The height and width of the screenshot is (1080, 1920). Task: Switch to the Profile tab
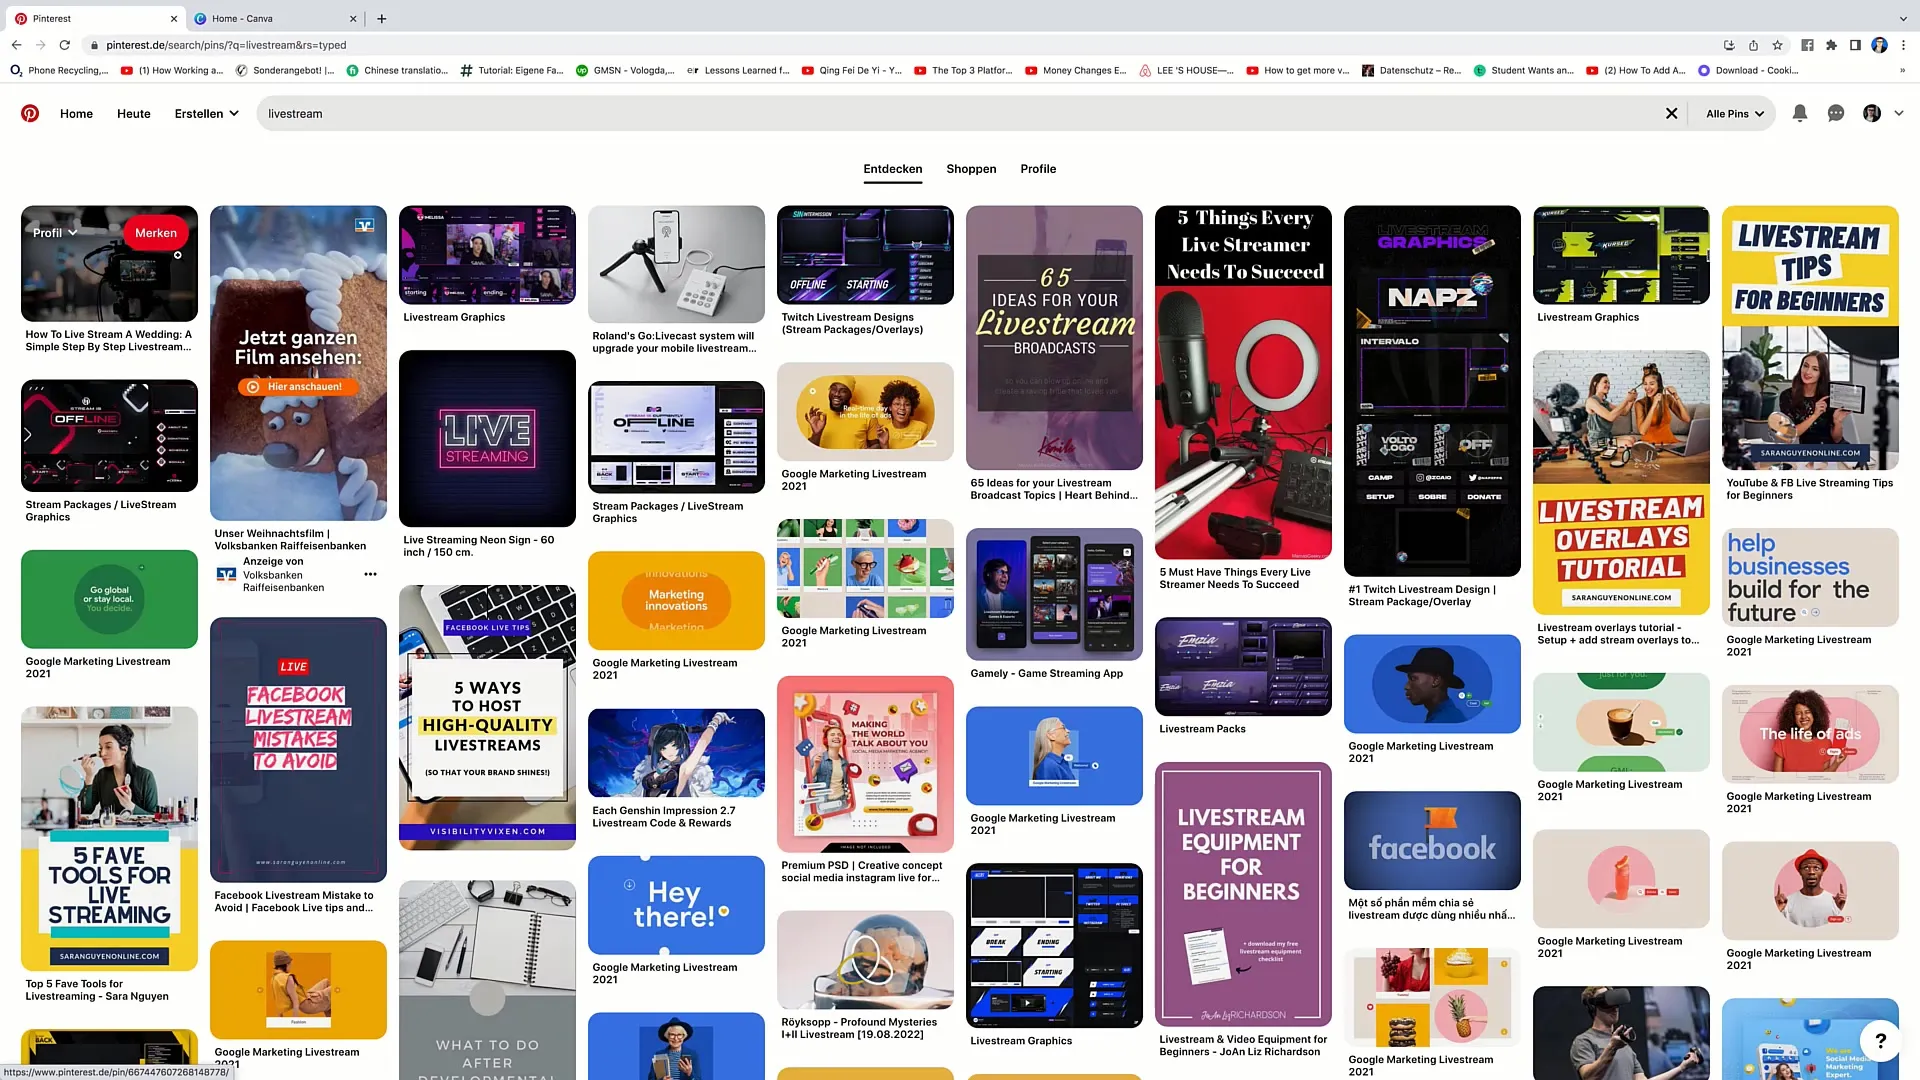(1038, 168)
